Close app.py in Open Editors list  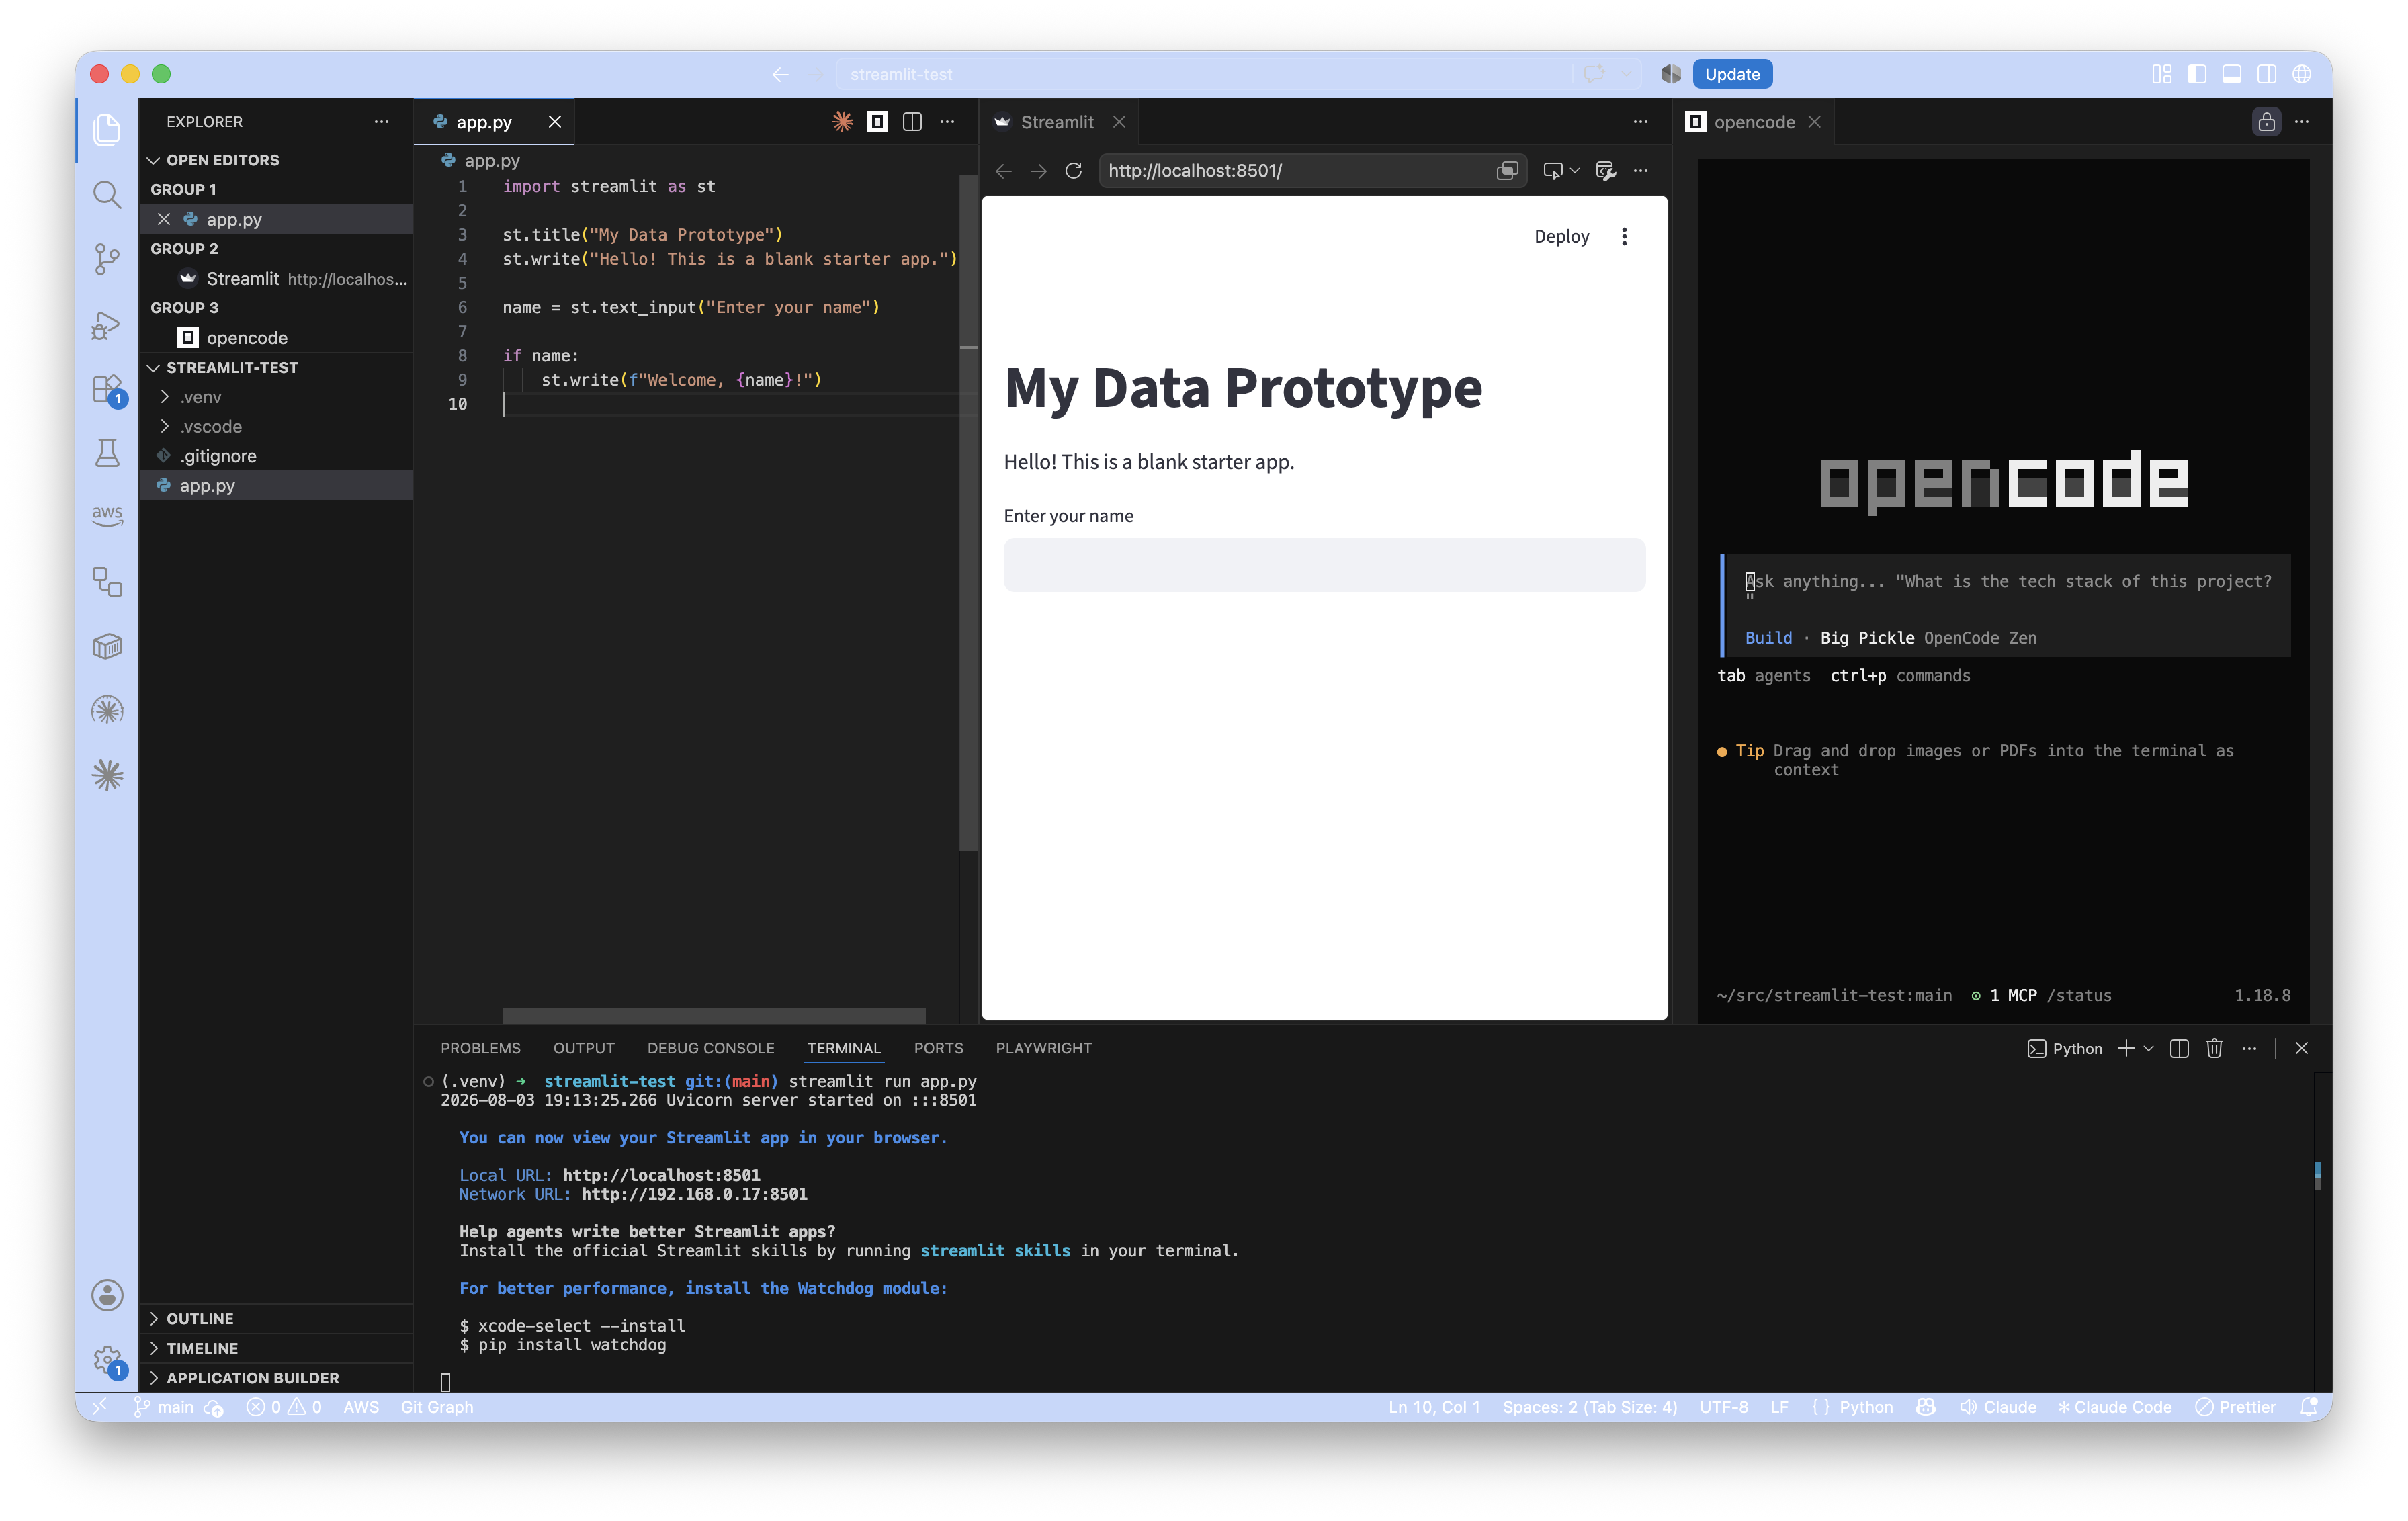[164, 219]
